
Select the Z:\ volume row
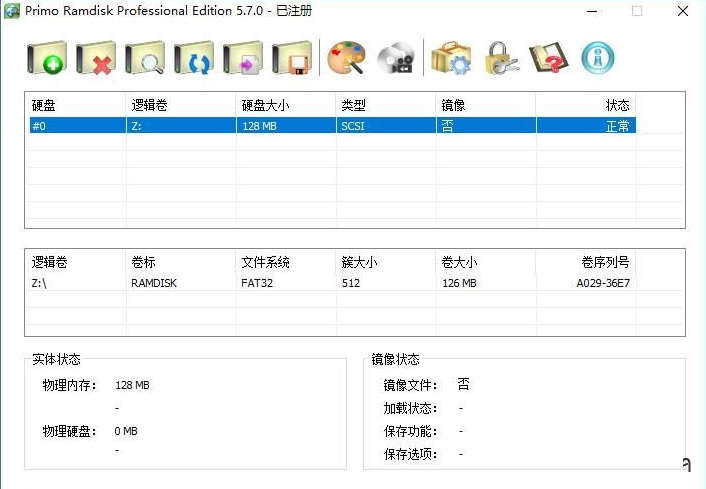point(333,283)
